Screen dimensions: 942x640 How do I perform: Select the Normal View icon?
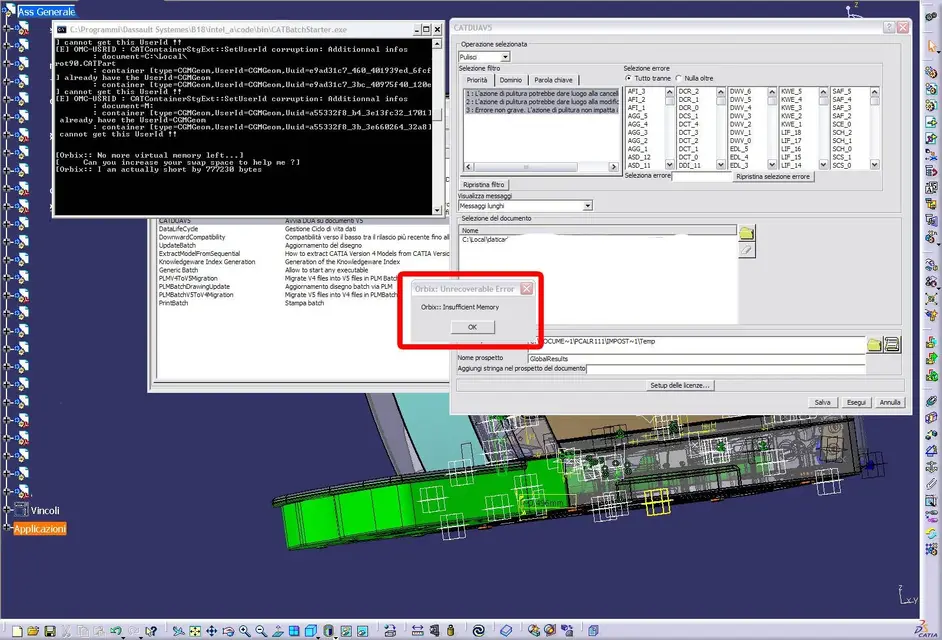point(278,630)
